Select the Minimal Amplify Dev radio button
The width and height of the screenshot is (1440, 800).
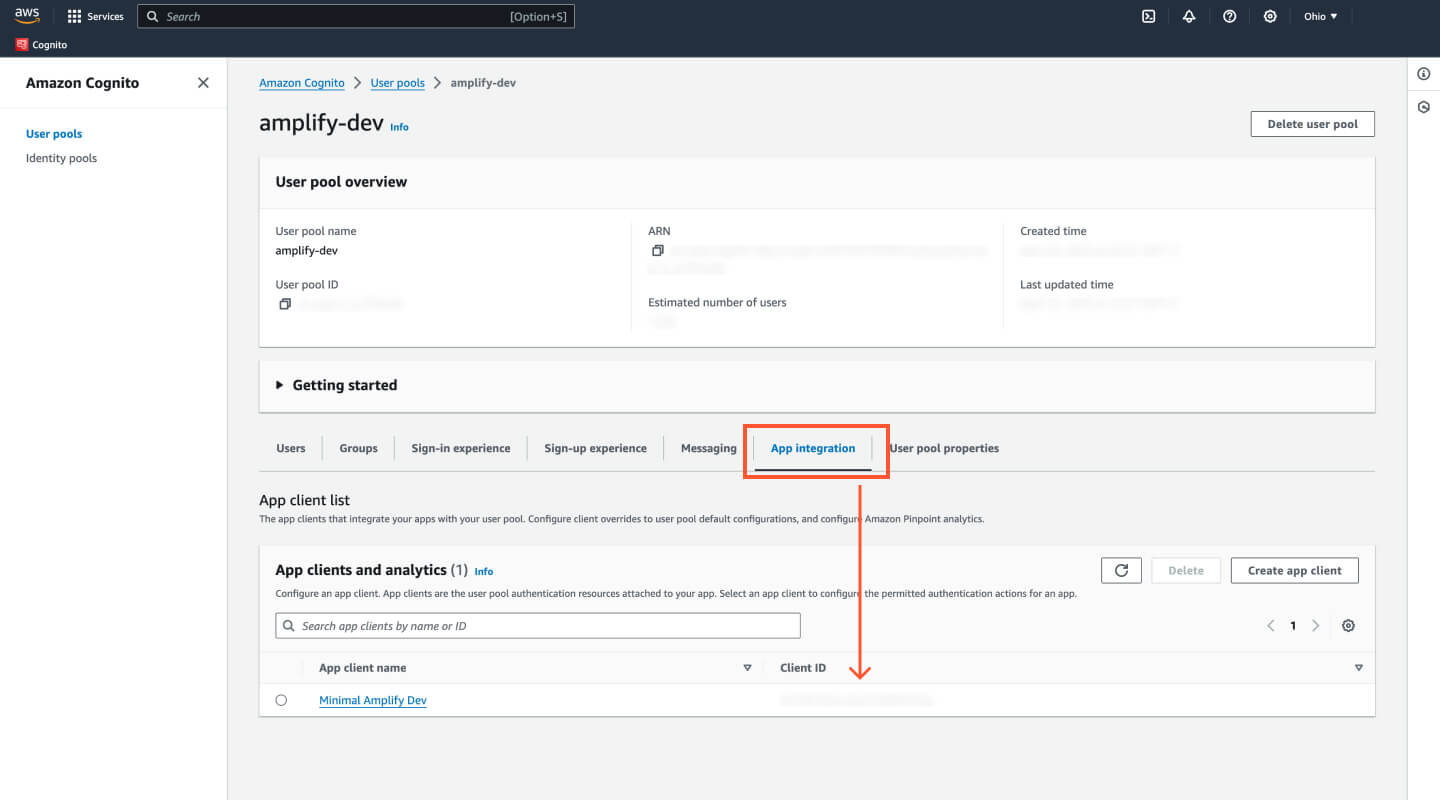tap(281, 700)
